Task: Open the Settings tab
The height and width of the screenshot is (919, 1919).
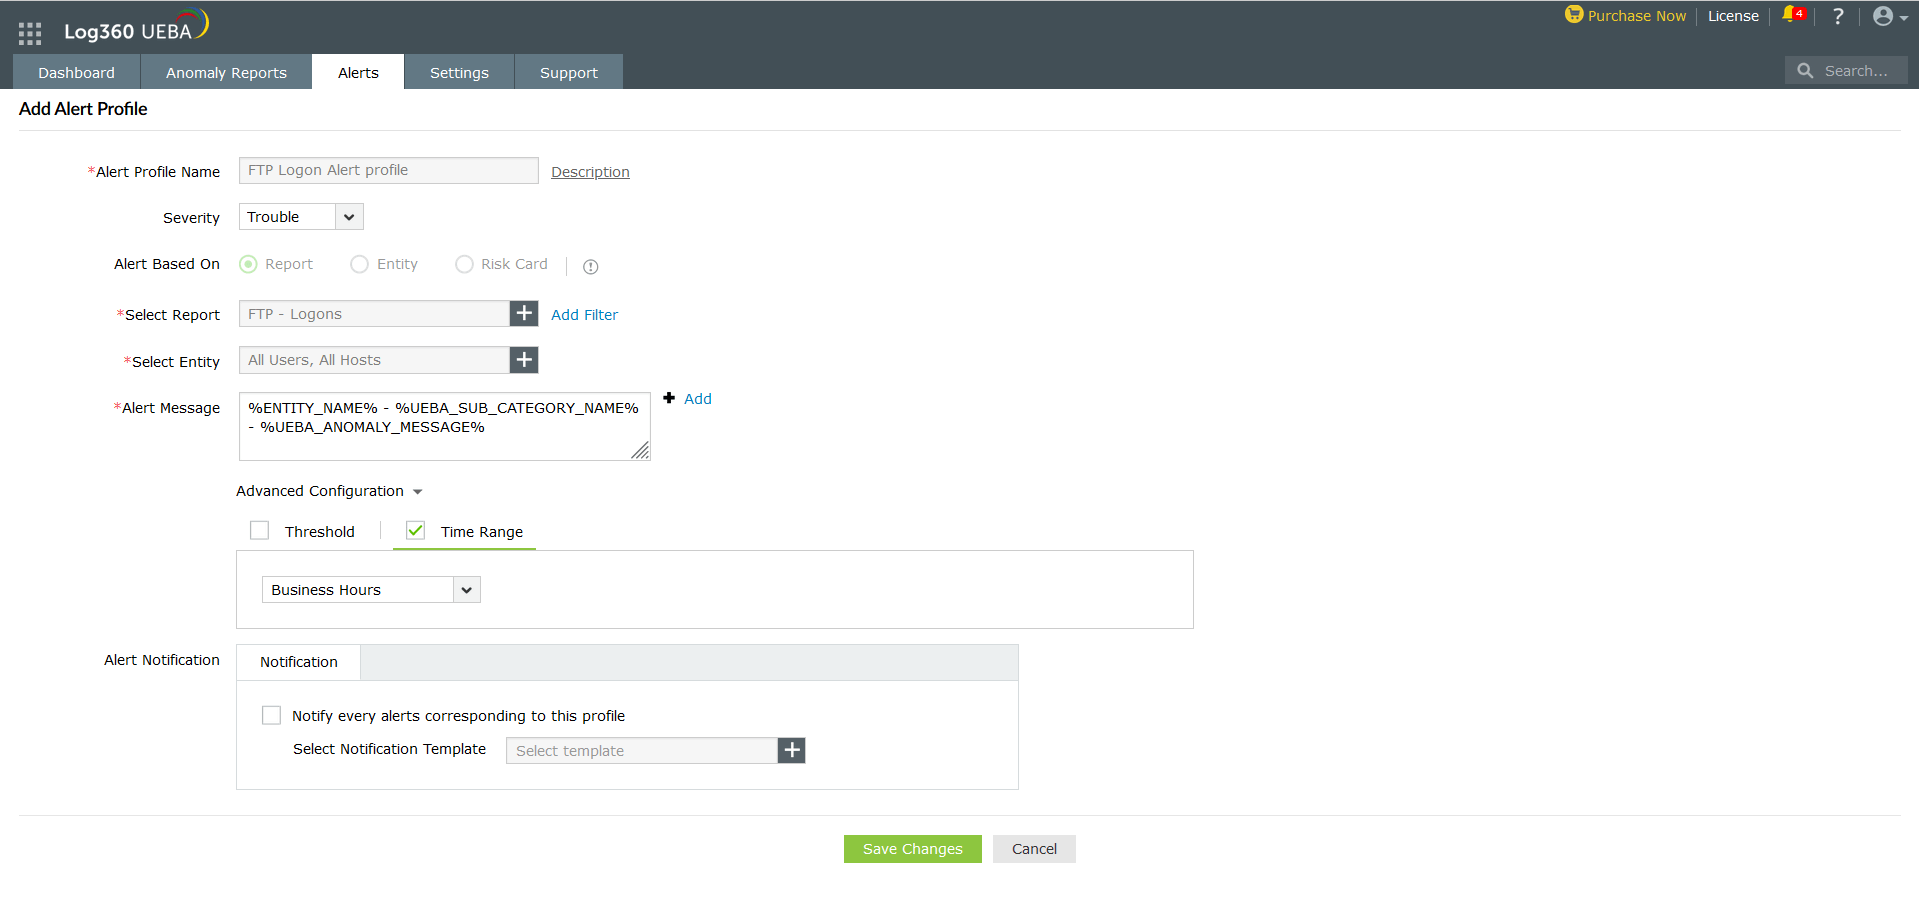Action: (458, 72)
